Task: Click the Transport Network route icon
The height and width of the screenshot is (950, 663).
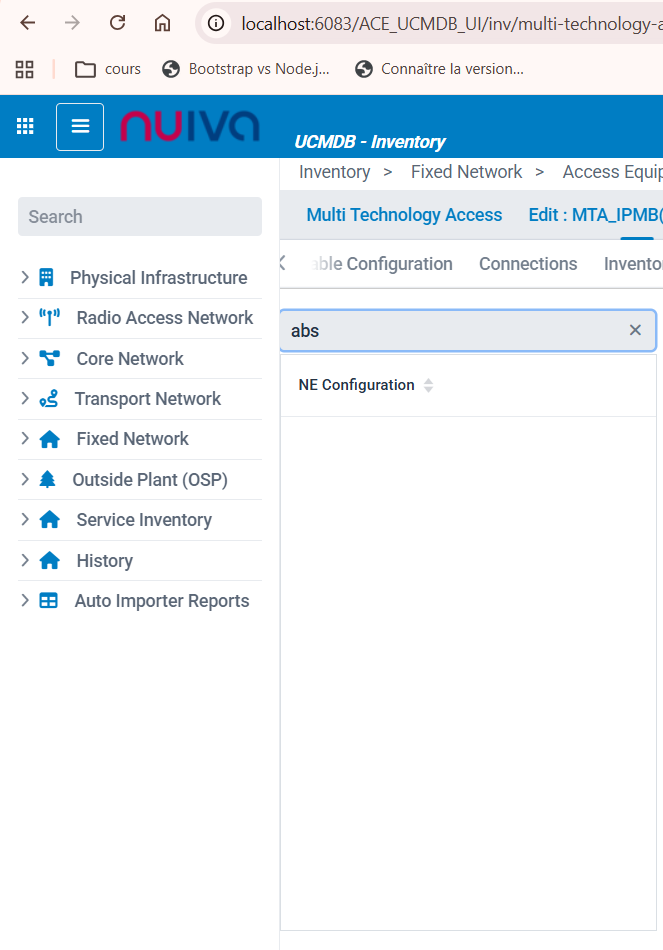Action: point(48,399)
